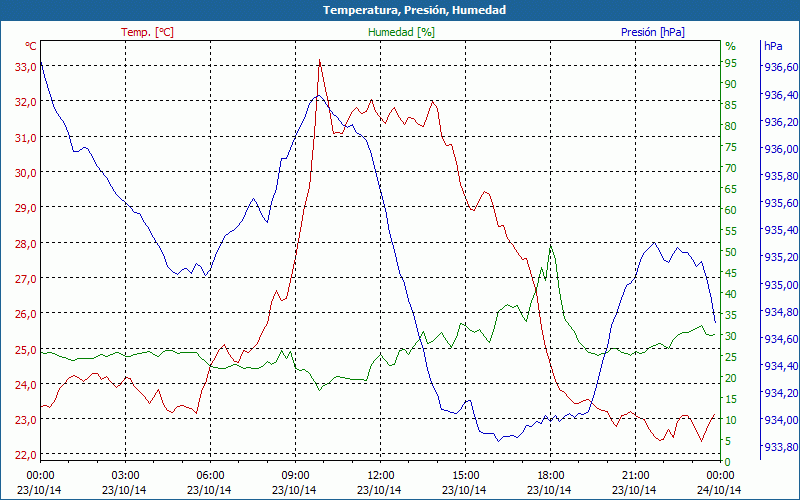800x500 pixels.
Task: Click the 00:00 label above 24/10/14
Action: pyautogui.click(x=720, y=477)
